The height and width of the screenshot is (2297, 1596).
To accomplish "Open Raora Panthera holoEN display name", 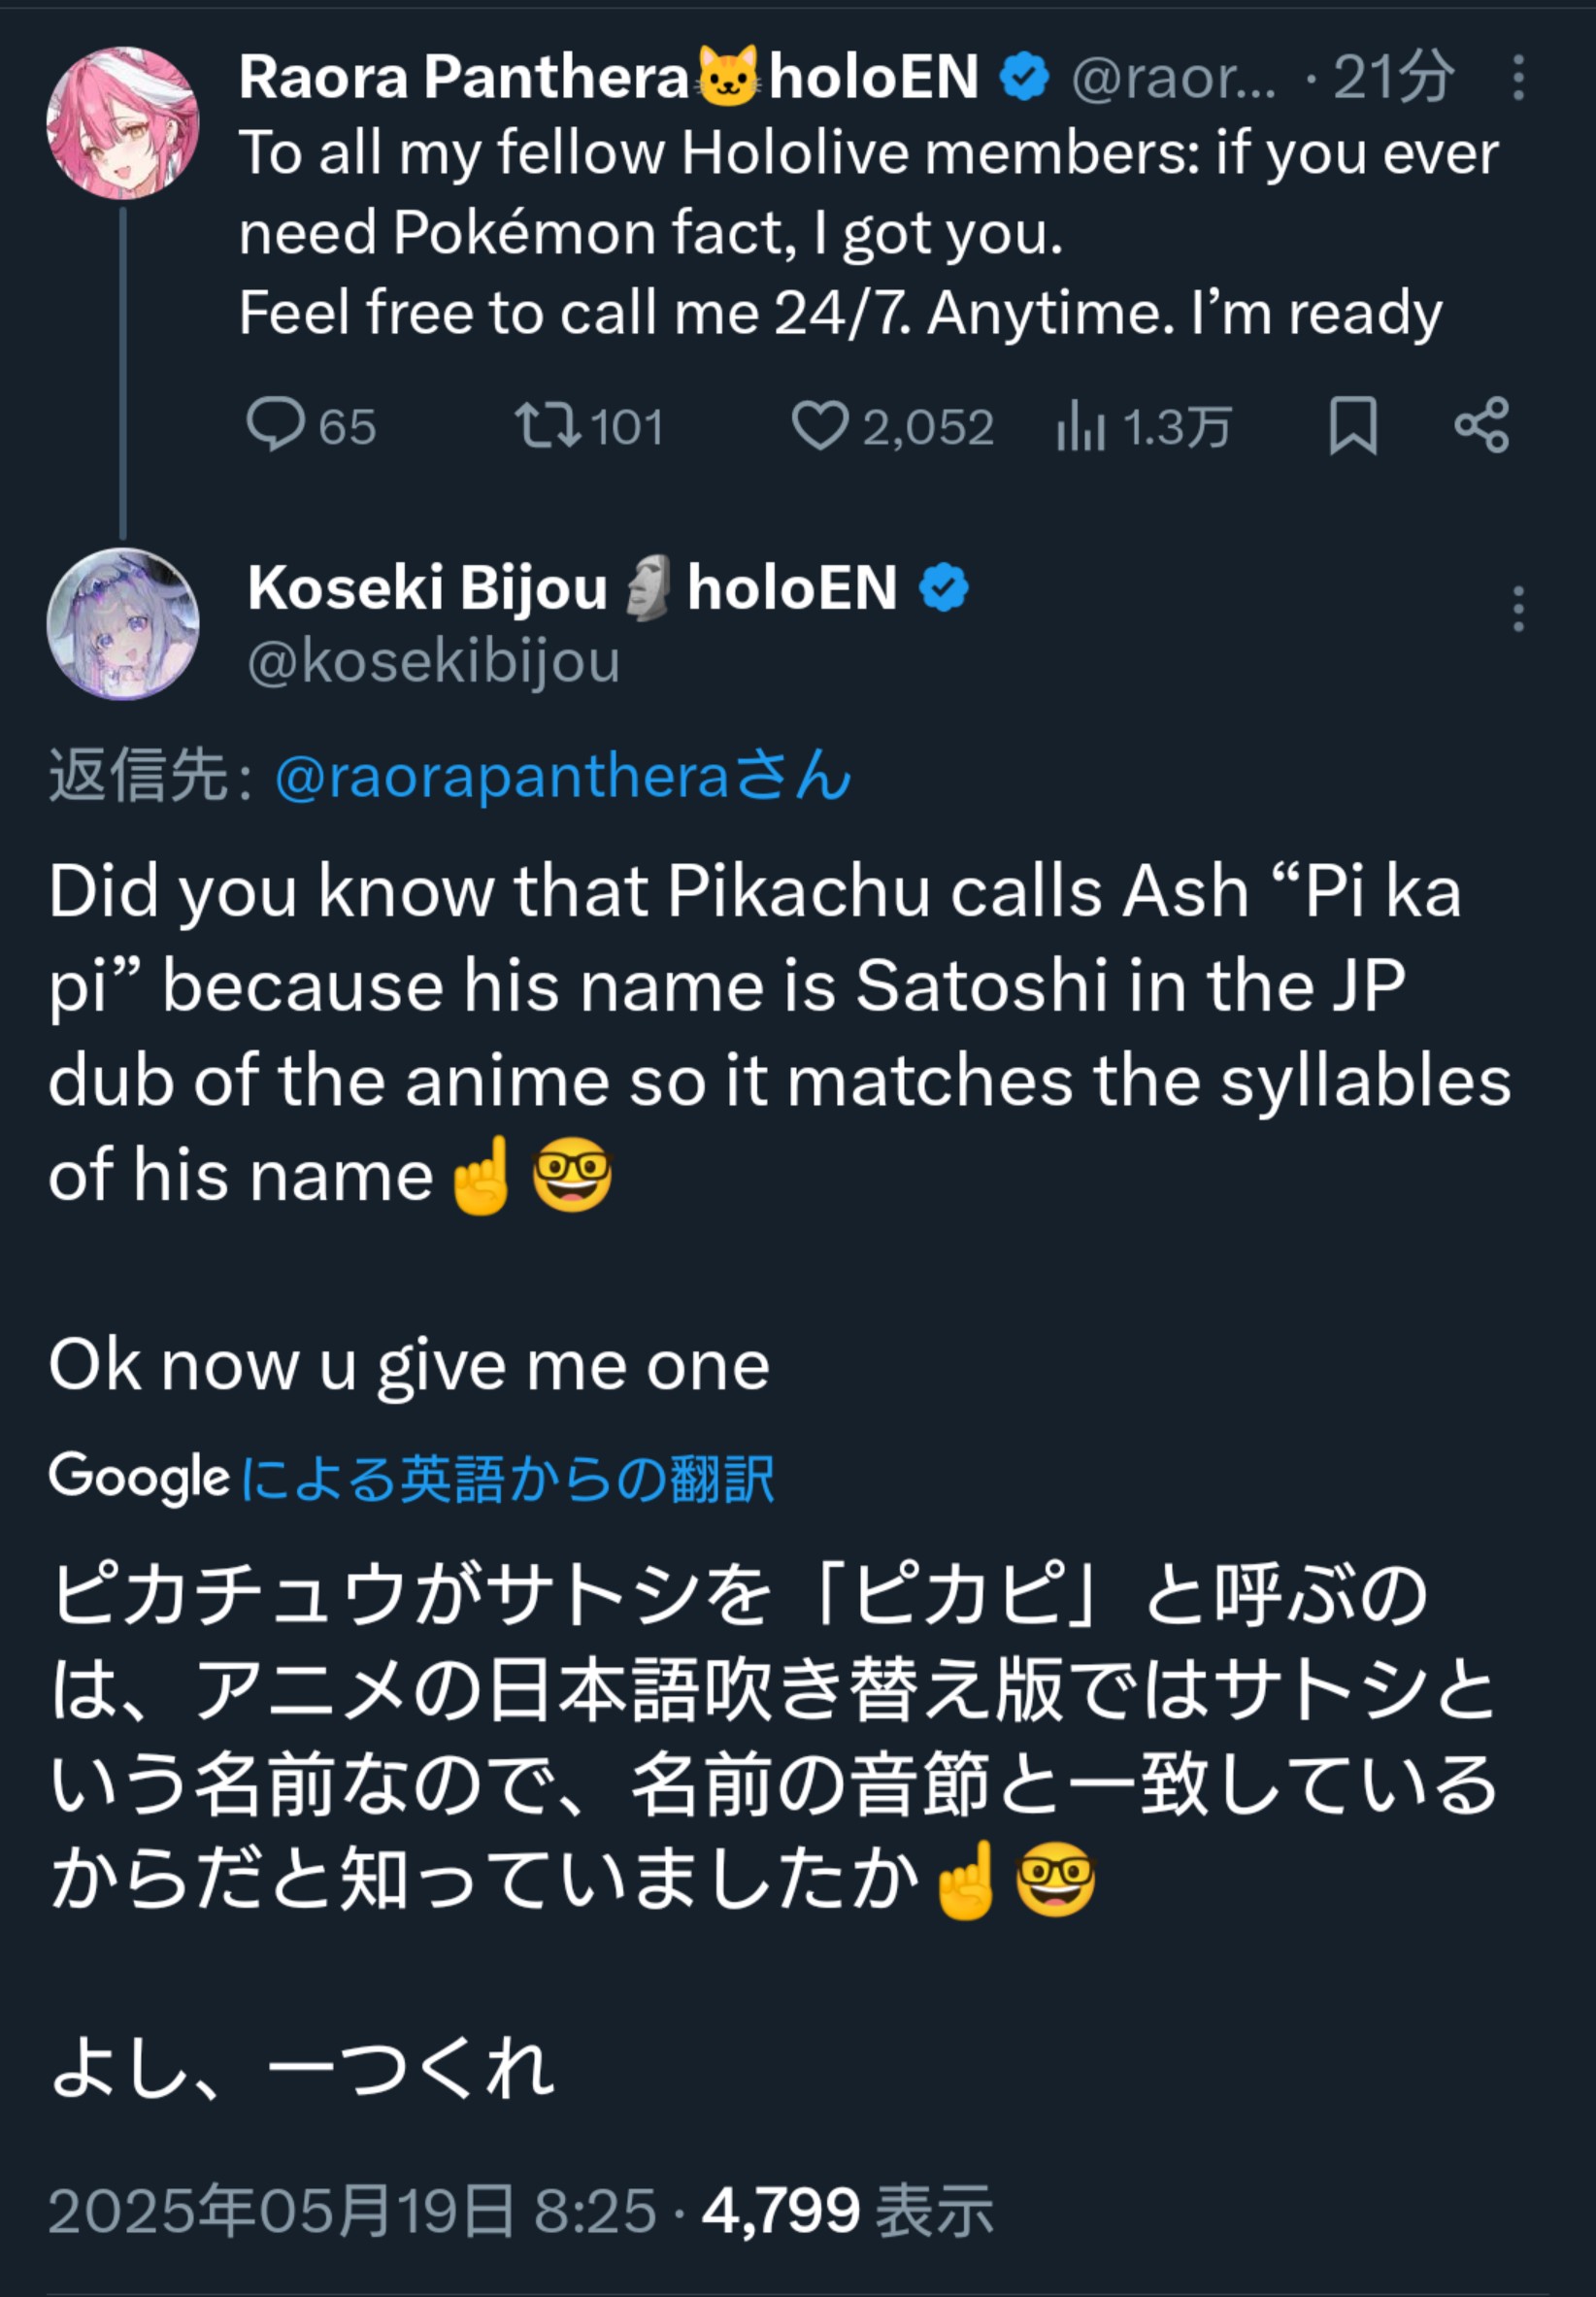I will pyautogui.click(x=608, y=77).
